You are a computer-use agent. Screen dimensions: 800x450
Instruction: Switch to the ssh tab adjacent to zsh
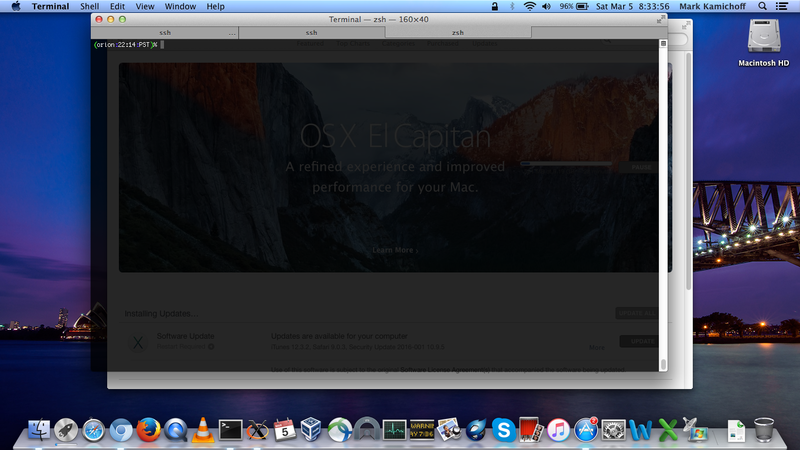(312, 32)
